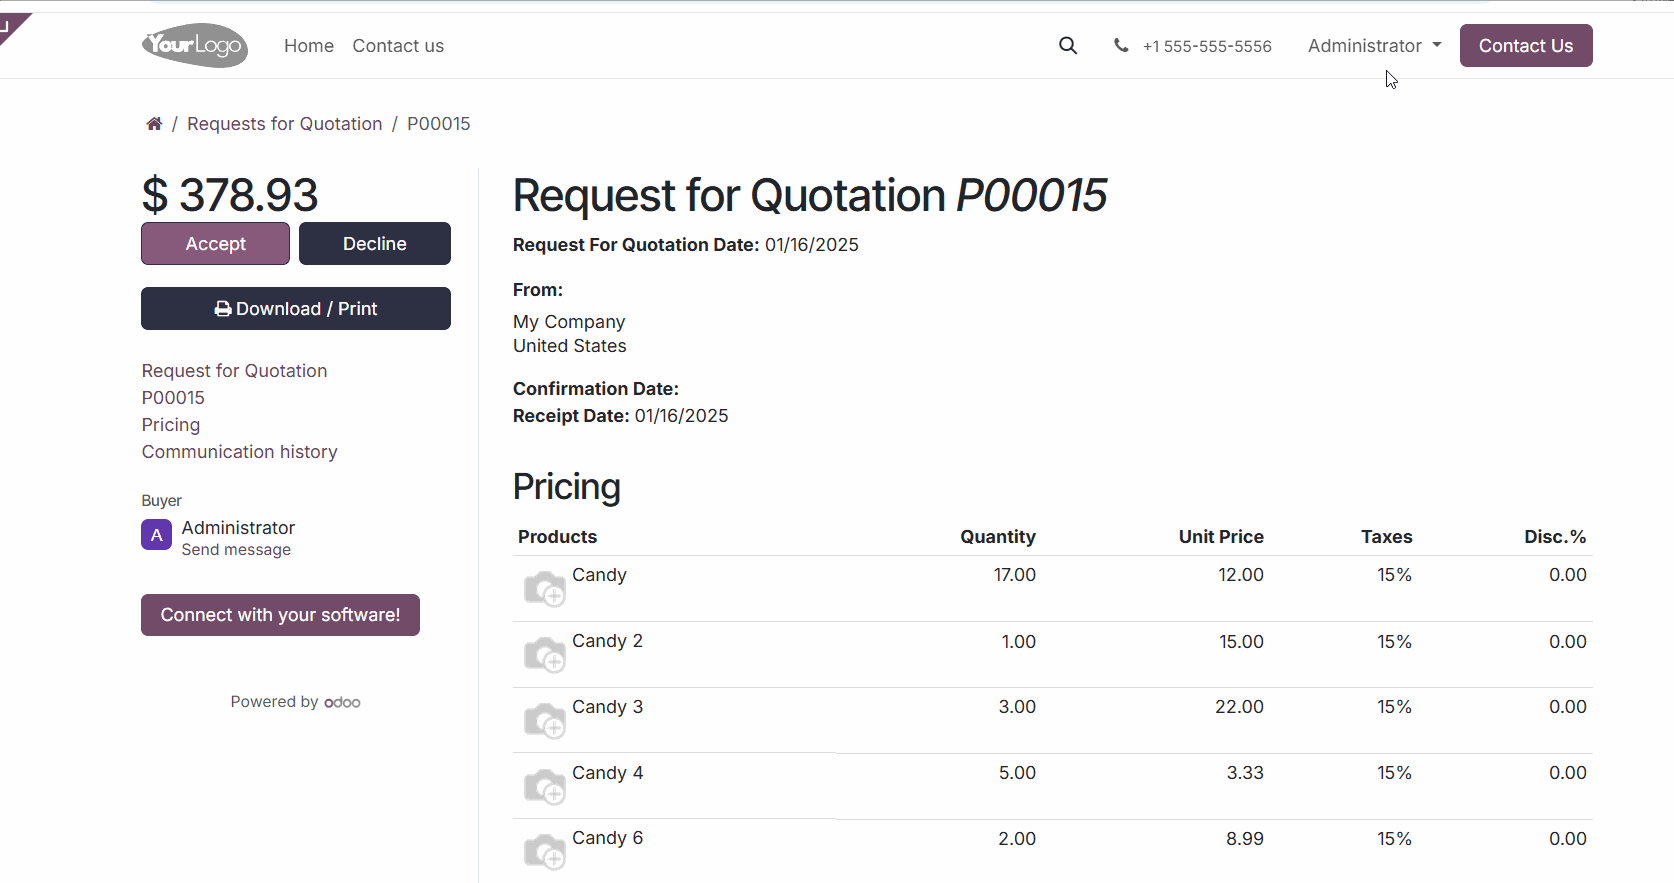The height and width of the screenshot is (883, 1674).
Task: Click unit price 3.33 for Candy 4
Action: (x=1245, y=773)
